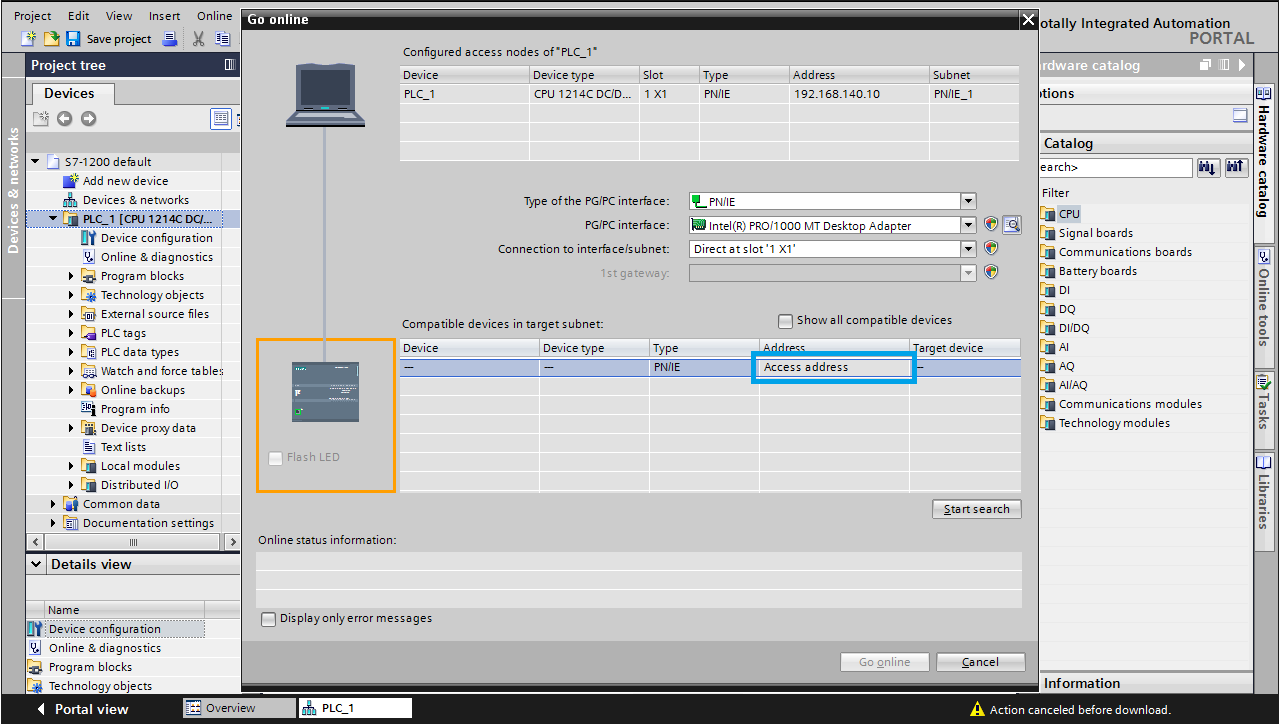The height and width of the screenshot is (725, 1280).
Task: Click the PLC device image in dialog
Action: click(x=325, y=391)
